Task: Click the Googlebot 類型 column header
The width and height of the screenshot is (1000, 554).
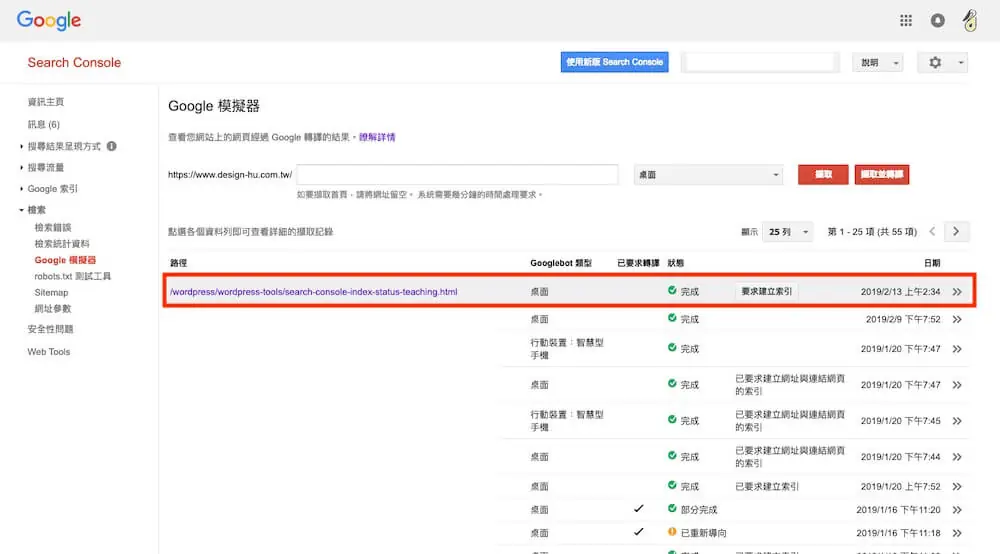Action: pyautogui.click(x=561, y=263)
